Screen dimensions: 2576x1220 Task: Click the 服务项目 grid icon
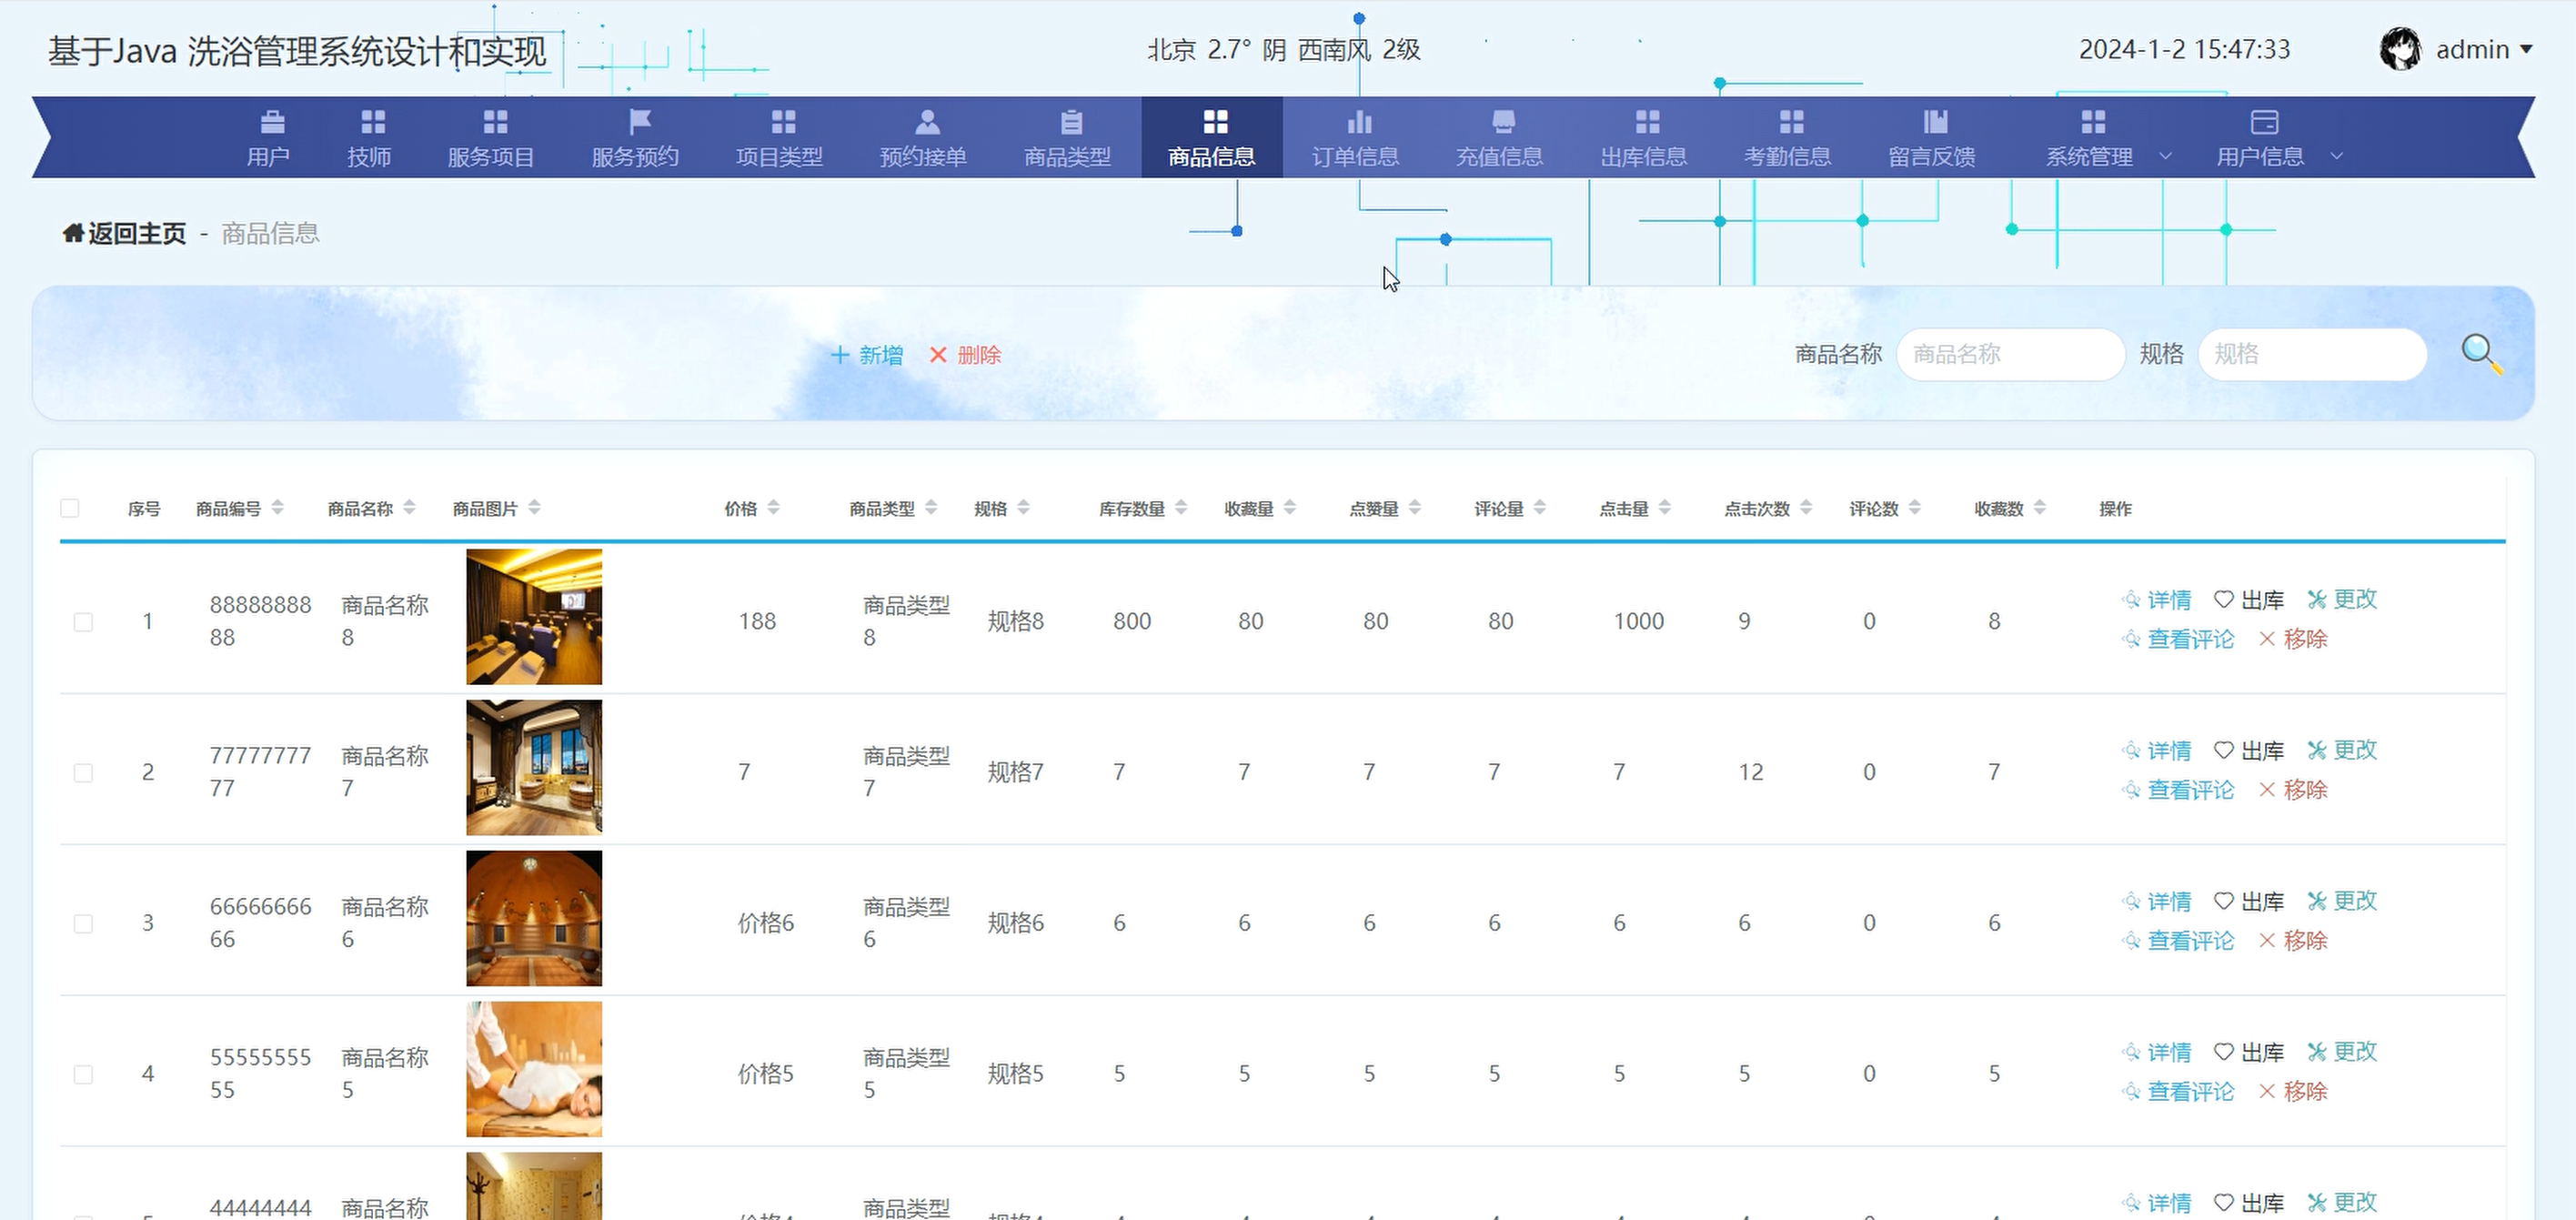(x=495, y=122)
